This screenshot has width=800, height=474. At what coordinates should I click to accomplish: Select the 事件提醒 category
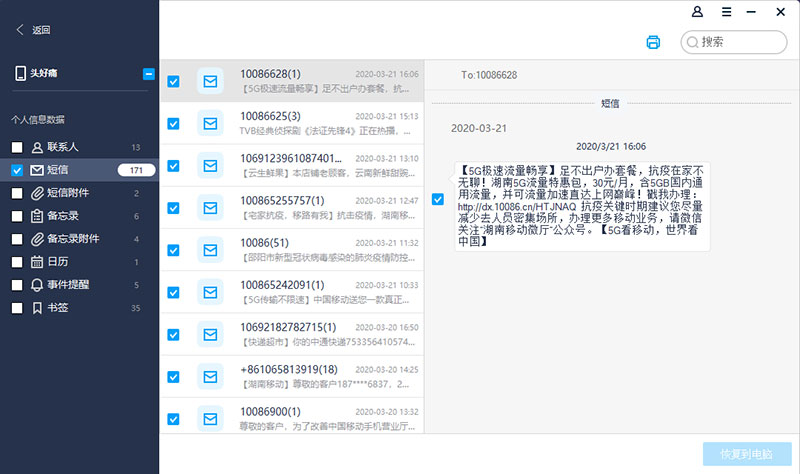click(68, 284)
